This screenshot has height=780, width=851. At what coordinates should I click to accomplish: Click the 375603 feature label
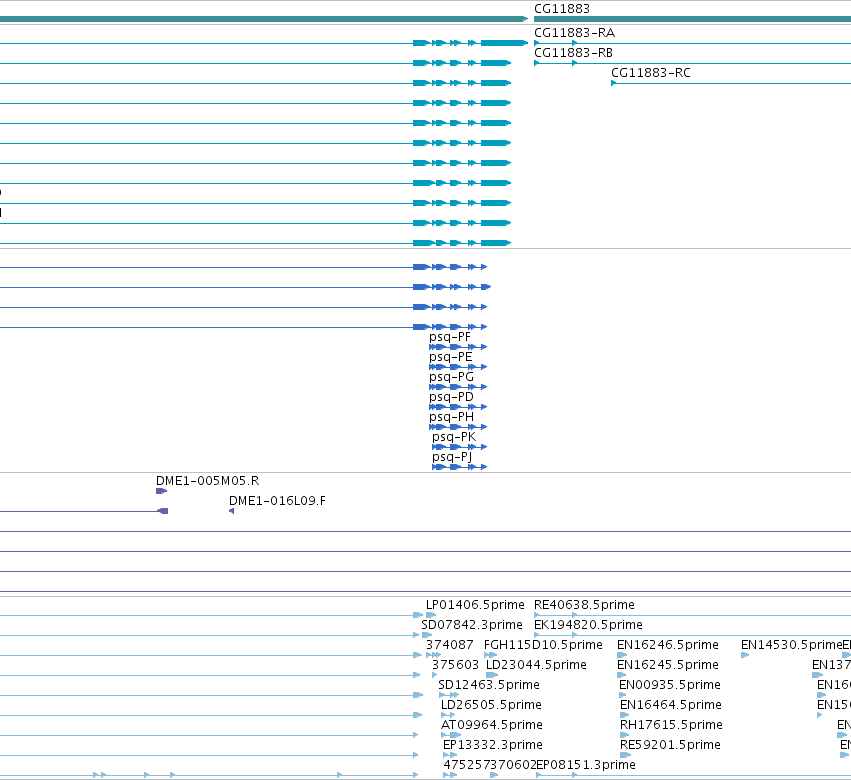[455, 665]
